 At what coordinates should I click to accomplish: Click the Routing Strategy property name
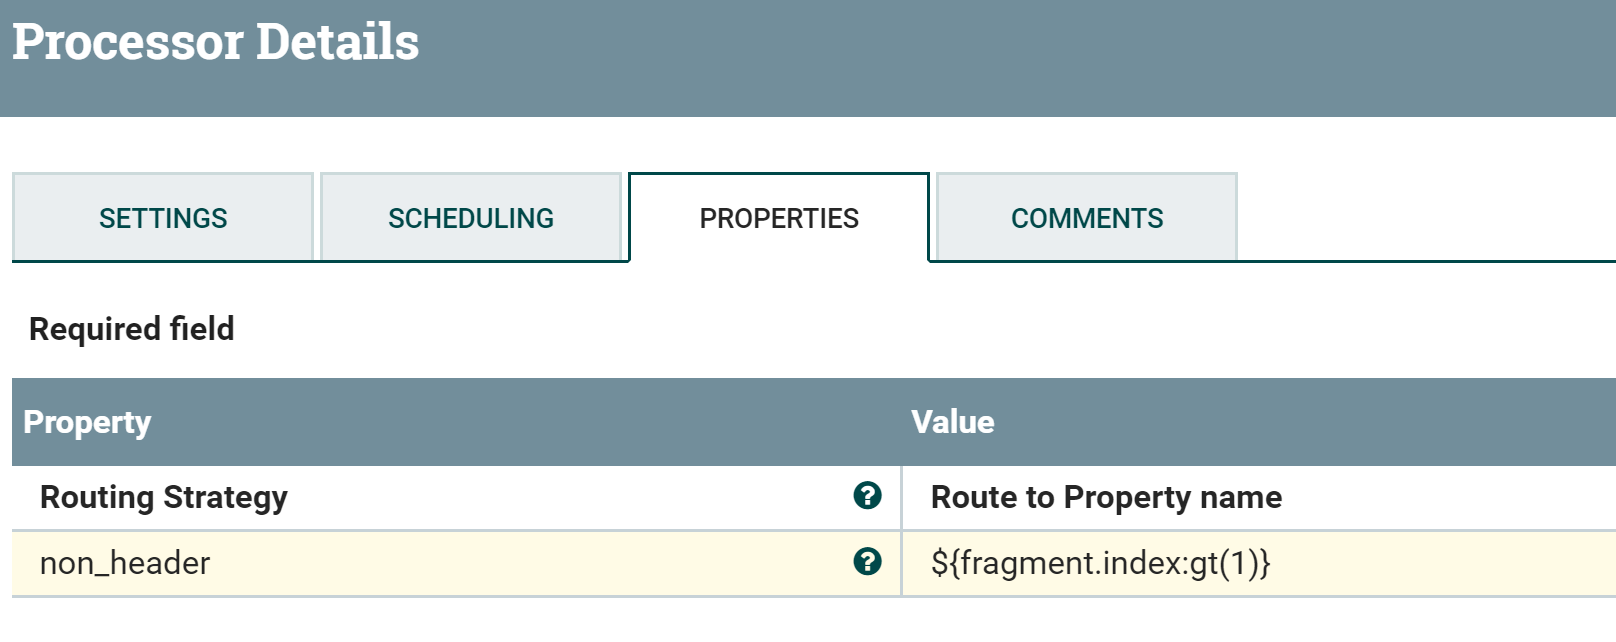click(164, 497)
